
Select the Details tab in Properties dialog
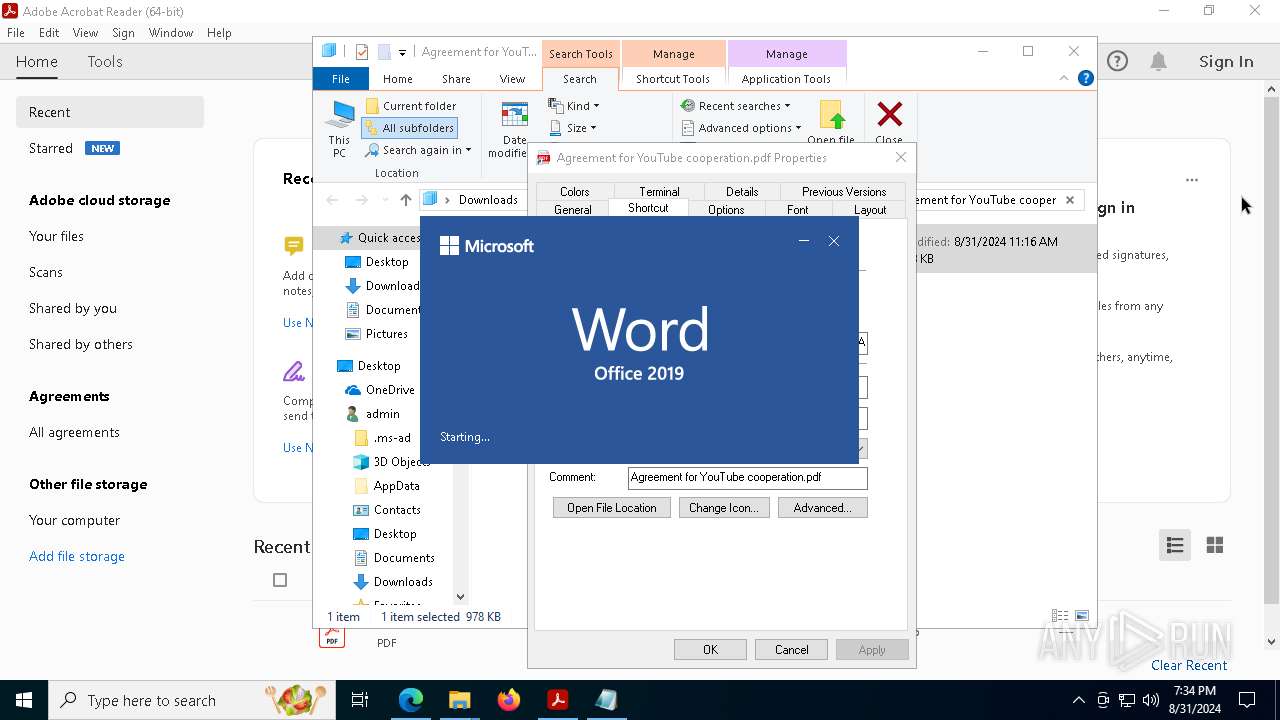742,192
